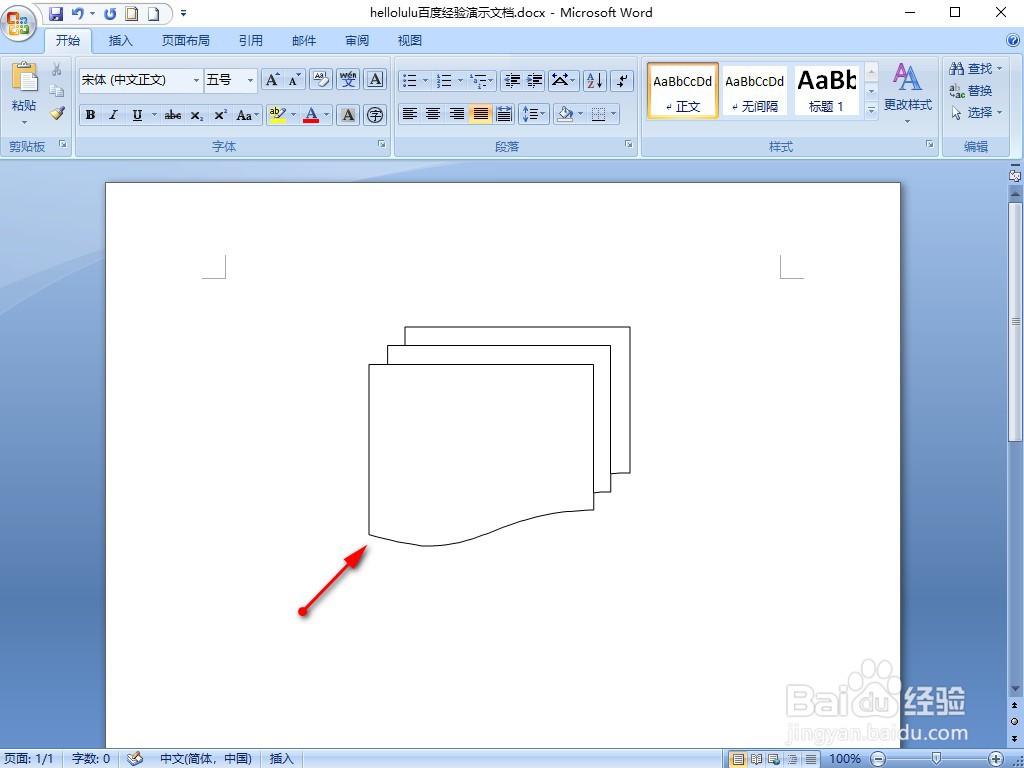Decrease paragraph indent
The height and width of the screenshot is (768, 1024).
pyautogui.click(x=513, y=80)
